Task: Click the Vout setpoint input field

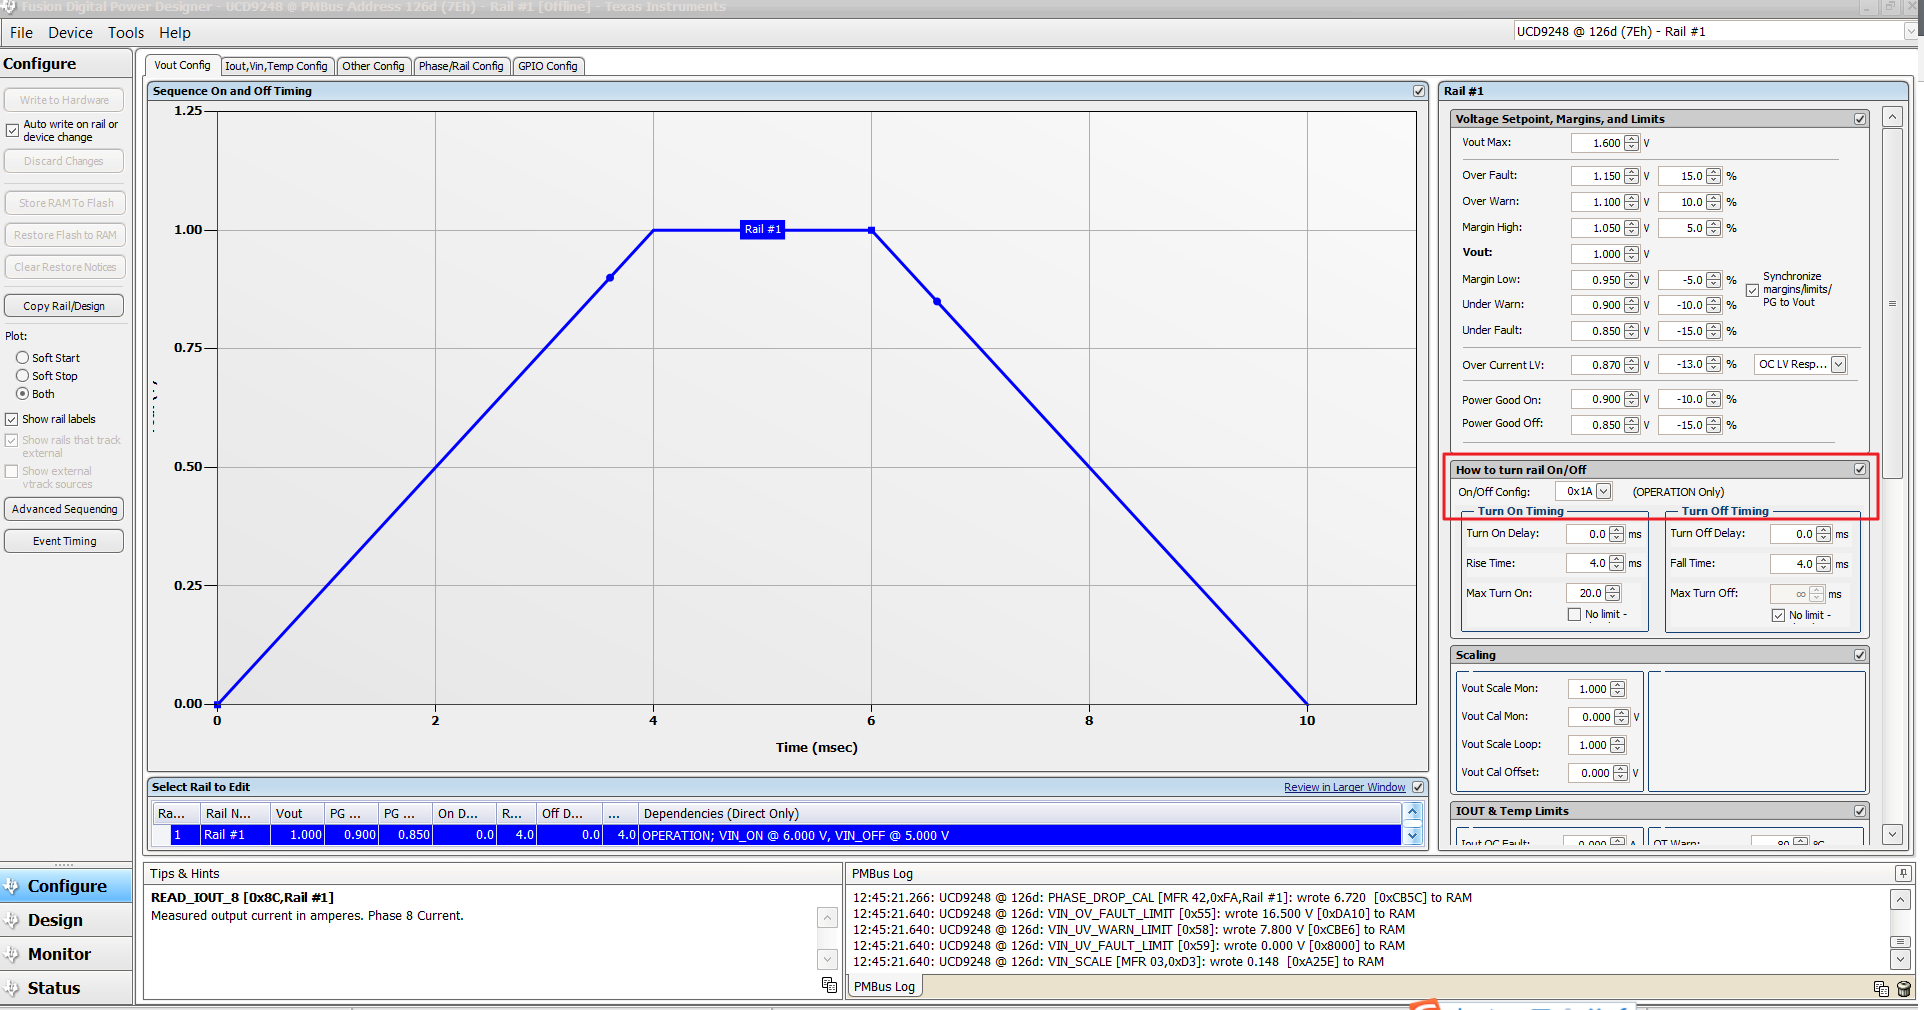Action: pos(1597,254)
